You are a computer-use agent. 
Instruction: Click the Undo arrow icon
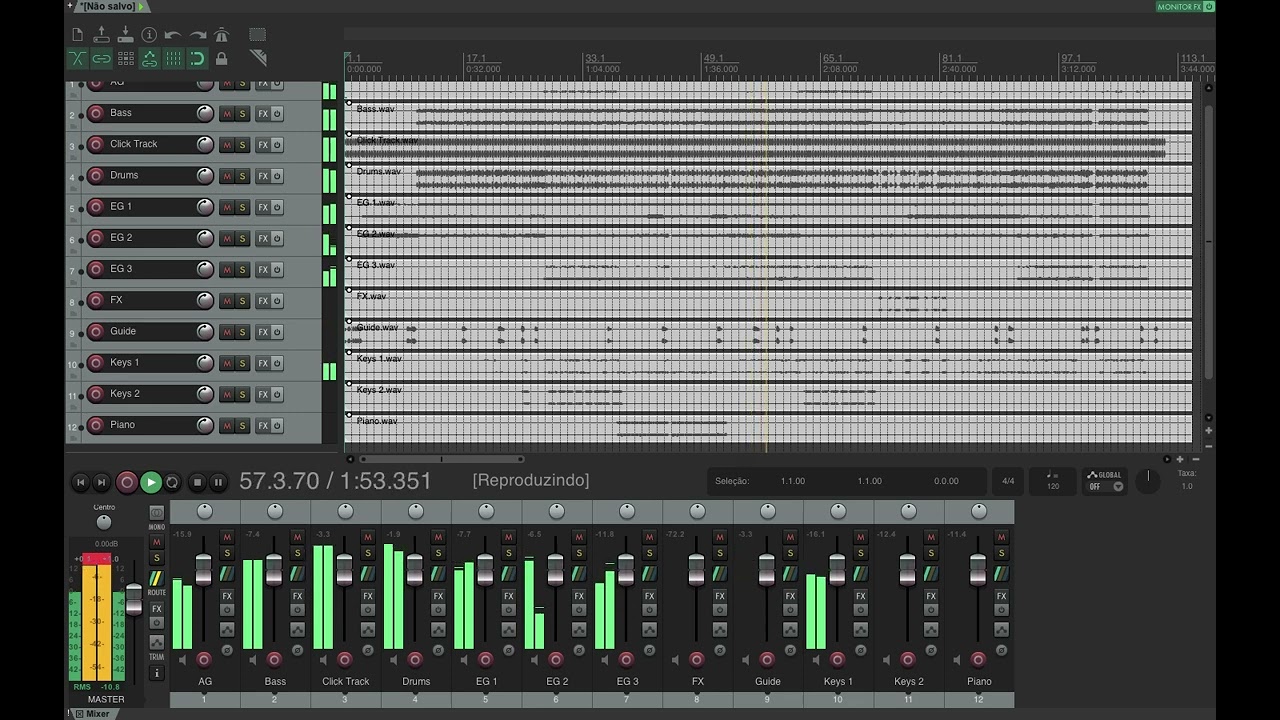(x=173, y=35)
